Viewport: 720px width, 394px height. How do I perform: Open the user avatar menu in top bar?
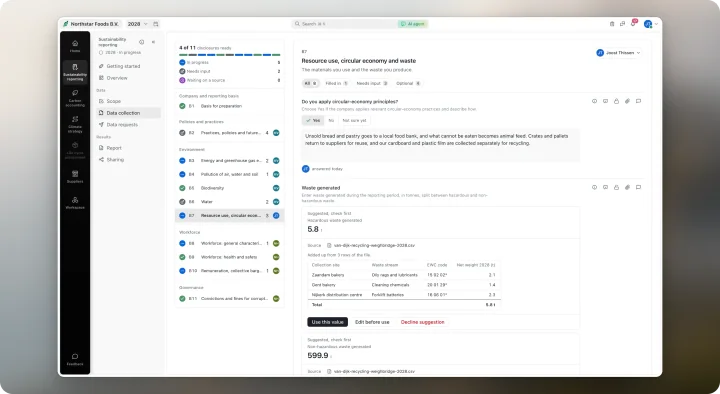point(651,24)
